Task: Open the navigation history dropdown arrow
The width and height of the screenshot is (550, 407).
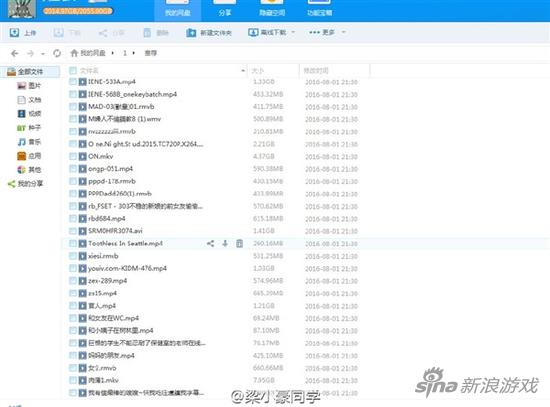Action: click(43, 54)
